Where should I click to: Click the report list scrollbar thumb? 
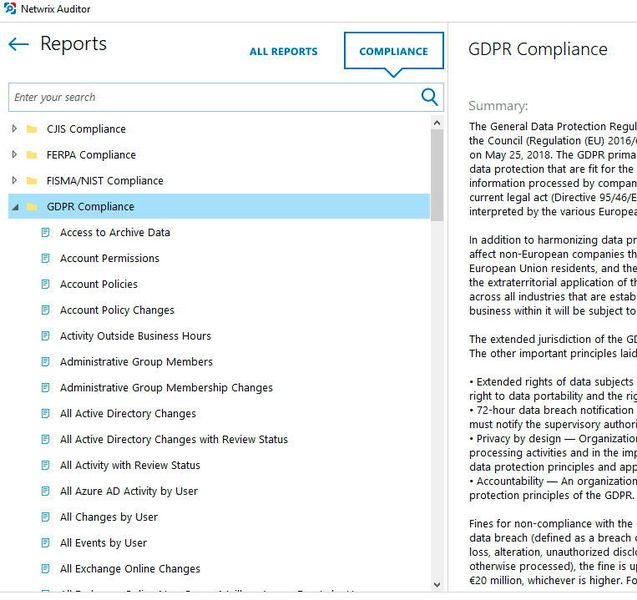pos(437,175)
